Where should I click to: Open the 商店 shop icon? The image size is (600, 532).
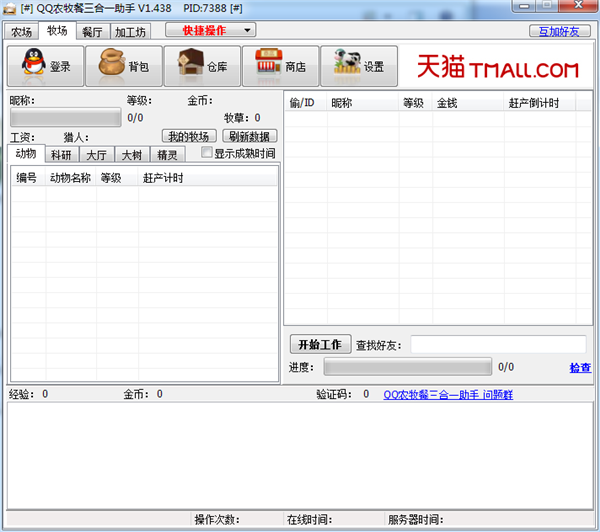tap(268, 66)
